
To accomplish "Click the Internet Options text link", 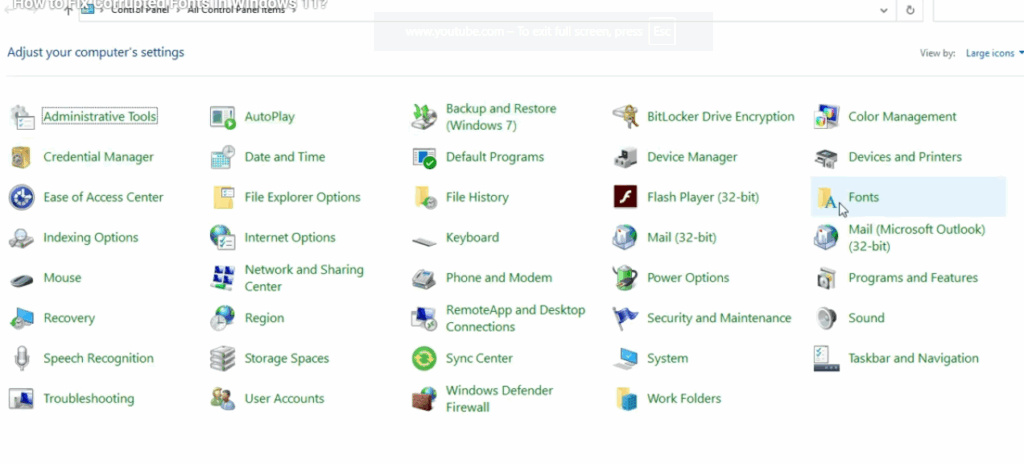I will (x=290, y=238).
